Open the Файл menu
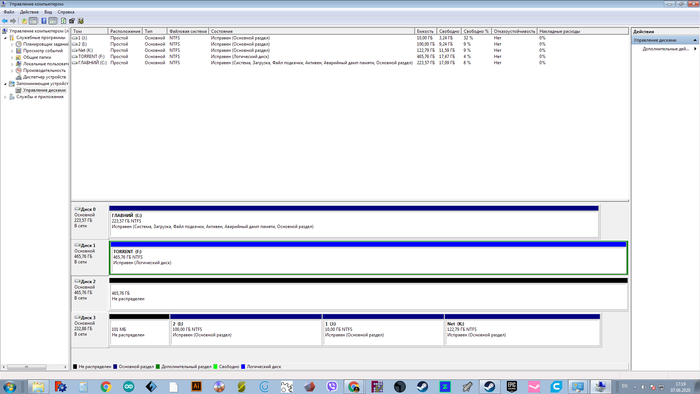 (x=8, y=12)
